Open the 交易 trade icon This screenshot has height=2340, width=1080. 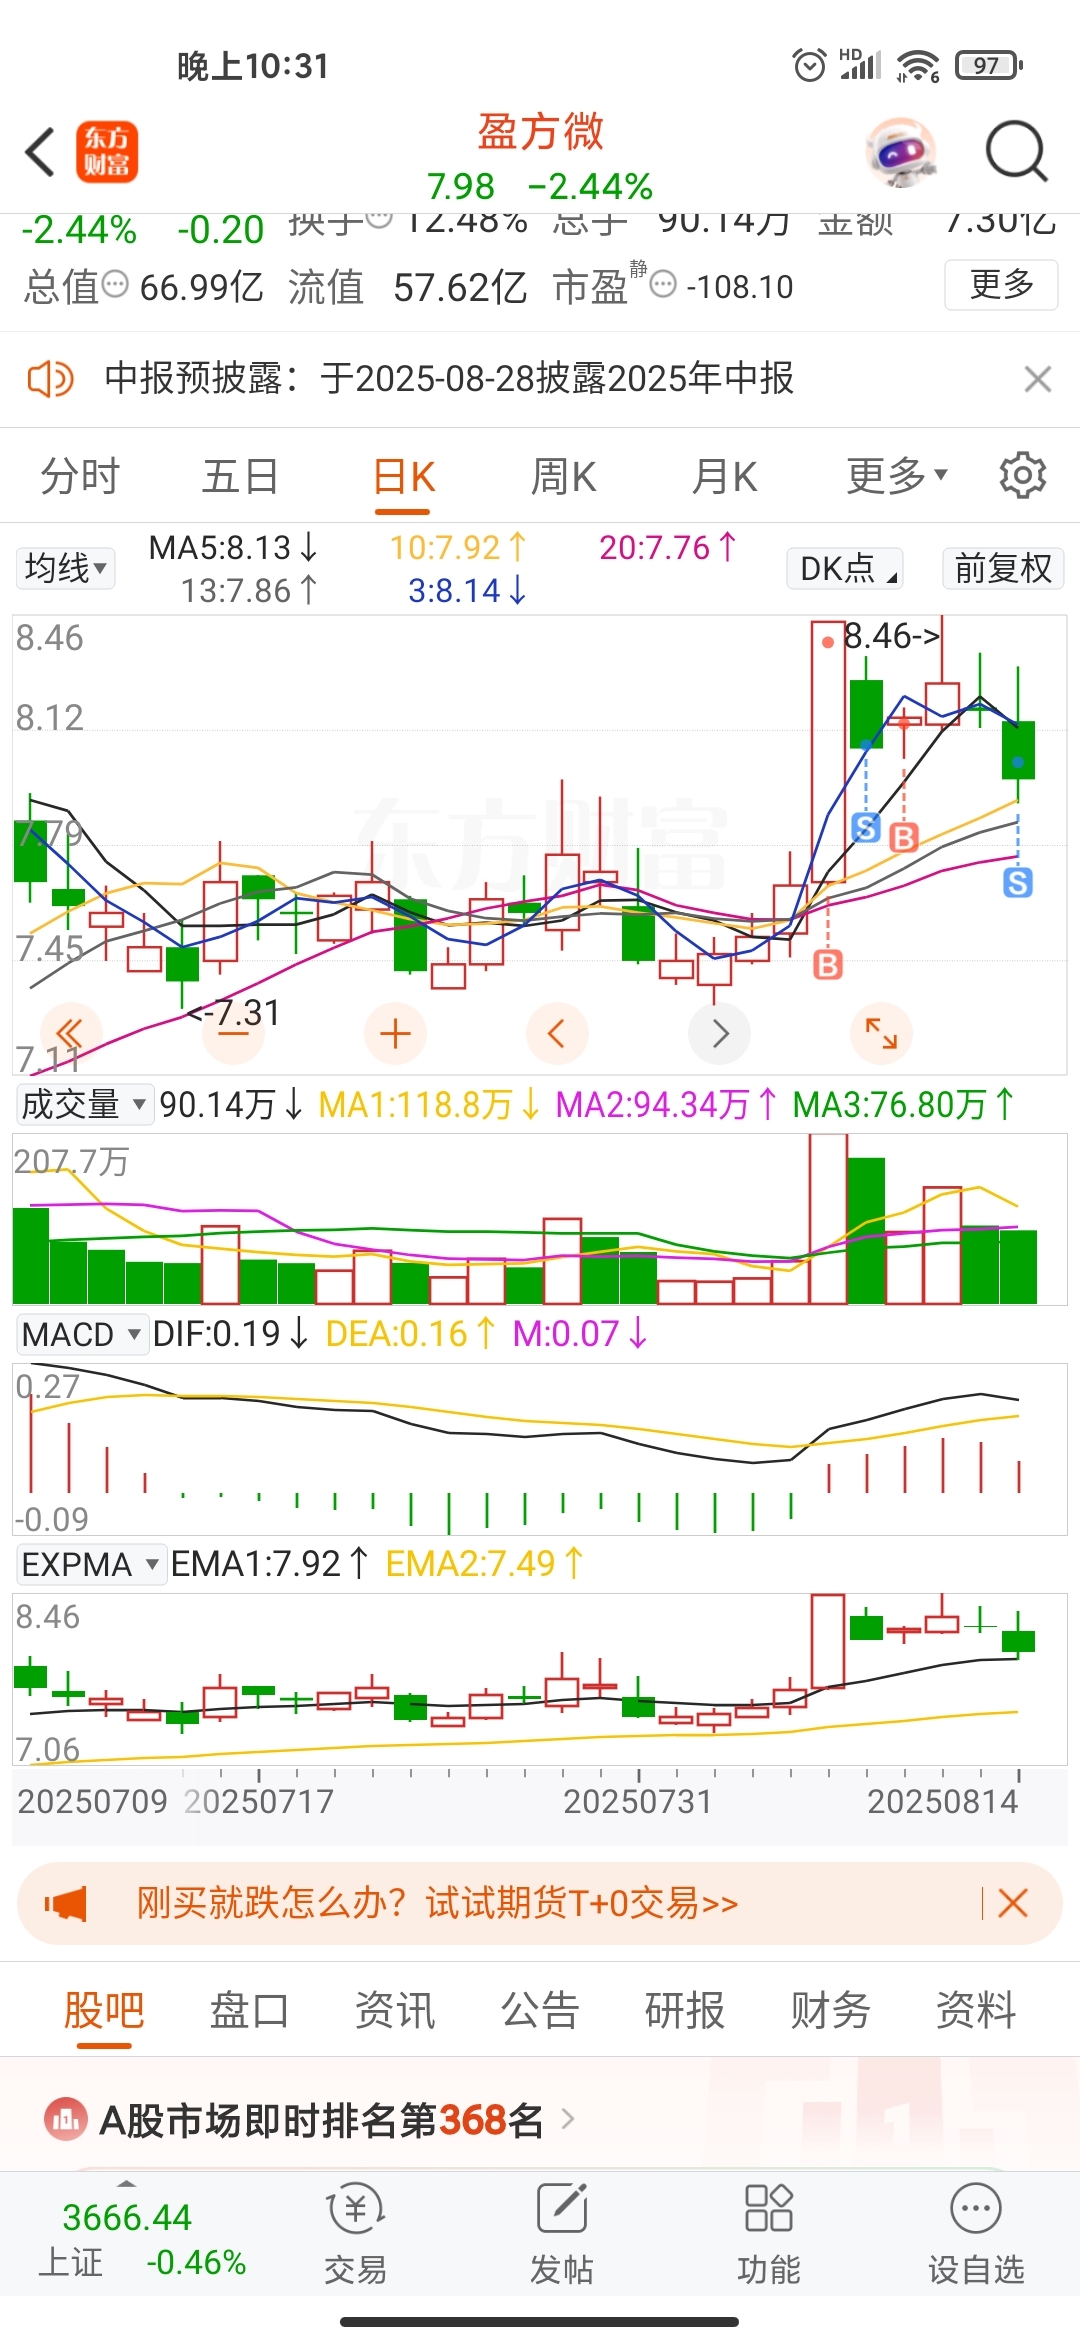(355, 2236)
